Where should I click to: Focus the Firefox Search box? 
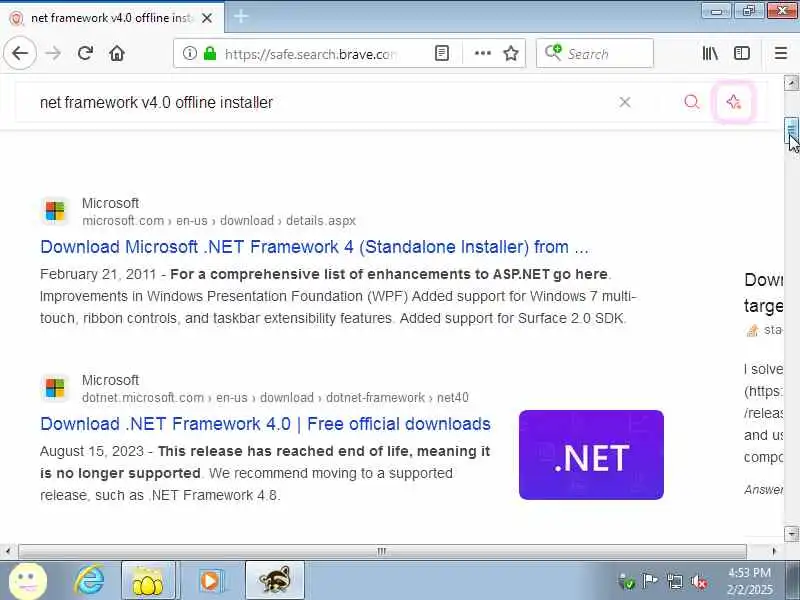pyautogui.click(x=595, y=53)
